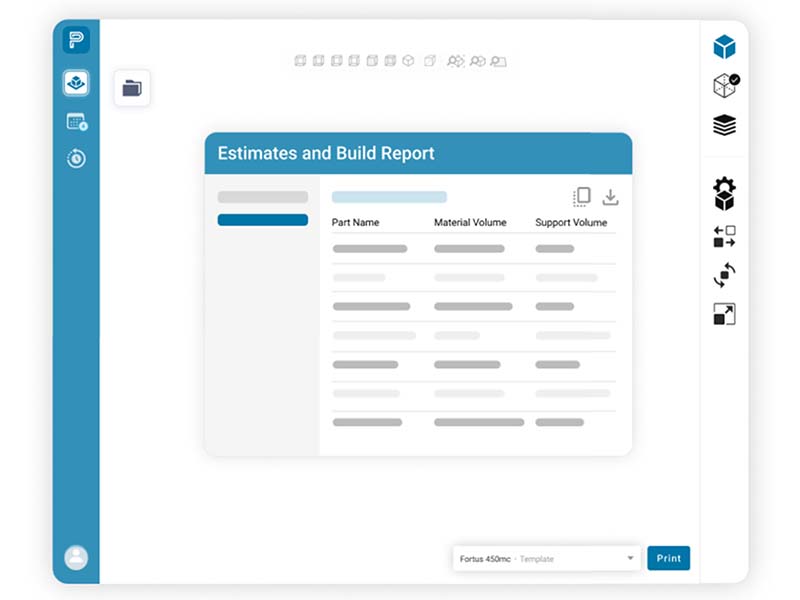Copy the report using the copy icon
The image size is (800, 600).
[x=581, y=197]
